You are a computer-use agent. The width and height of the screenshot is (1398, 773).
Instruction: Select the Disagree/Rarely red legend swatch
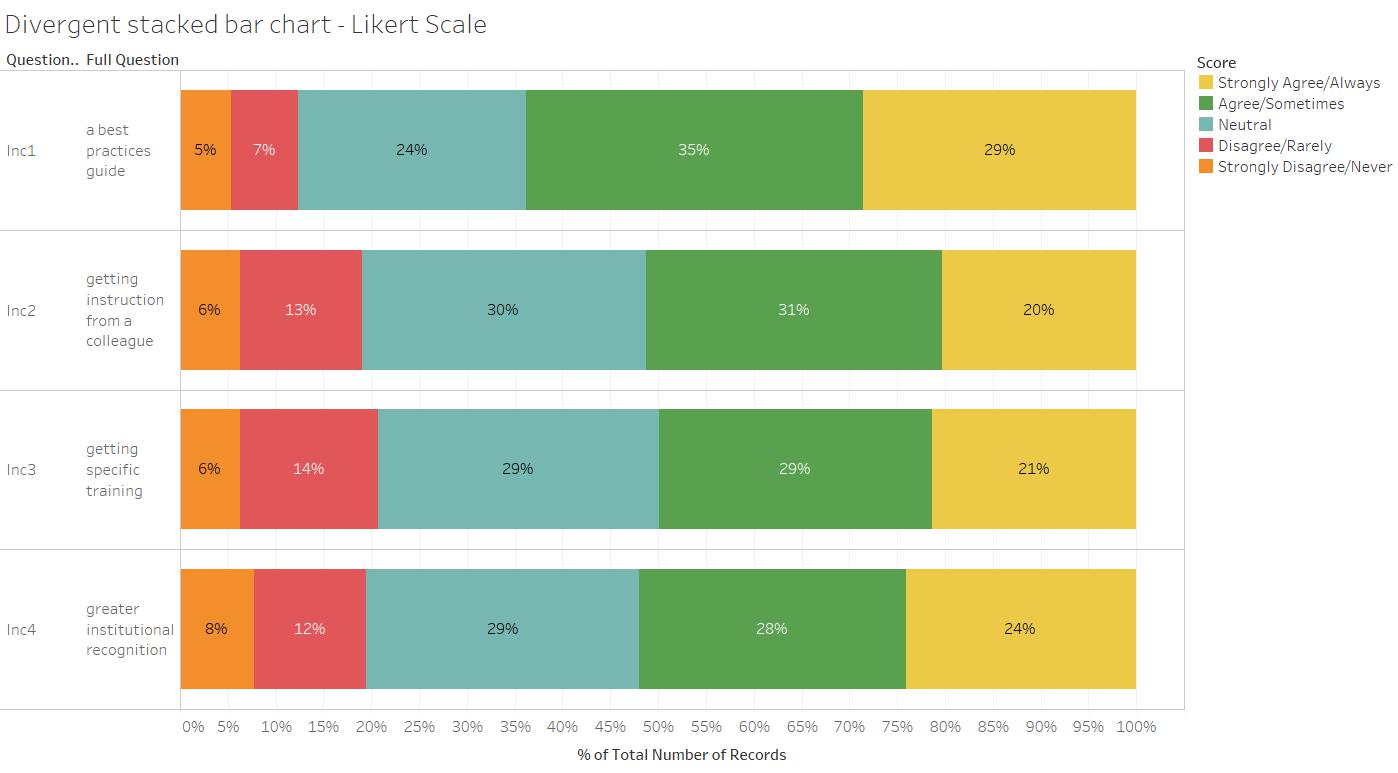click(x=1205, y=146)
